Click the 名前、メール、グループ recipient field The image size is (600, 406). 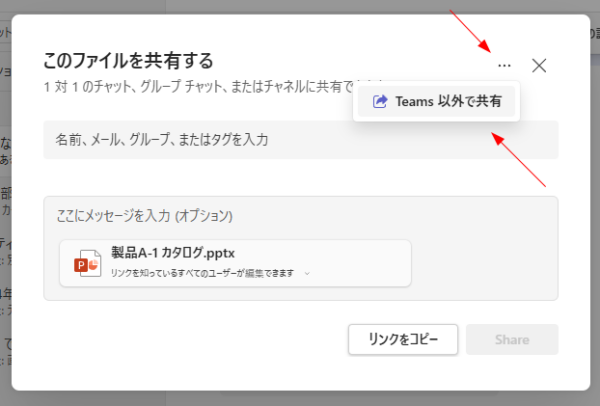pos(301,140)
